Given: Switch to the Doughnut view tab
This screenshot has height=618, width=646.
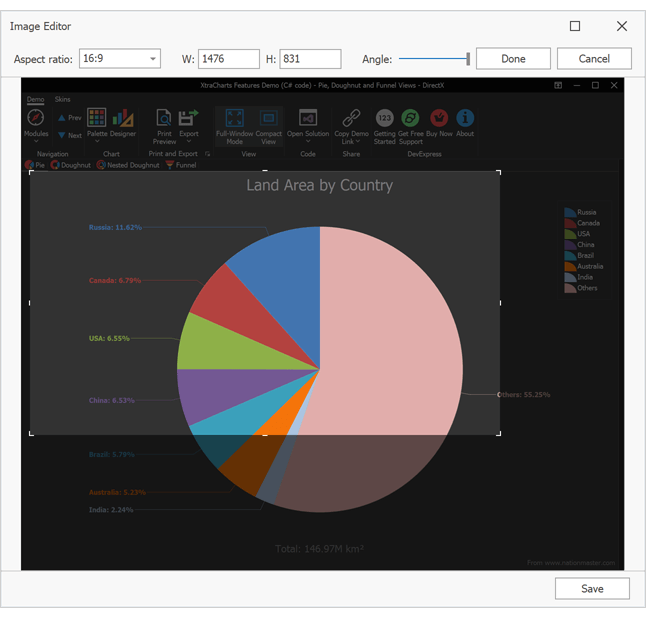Looking at the screenshot, I should (71, 165).
